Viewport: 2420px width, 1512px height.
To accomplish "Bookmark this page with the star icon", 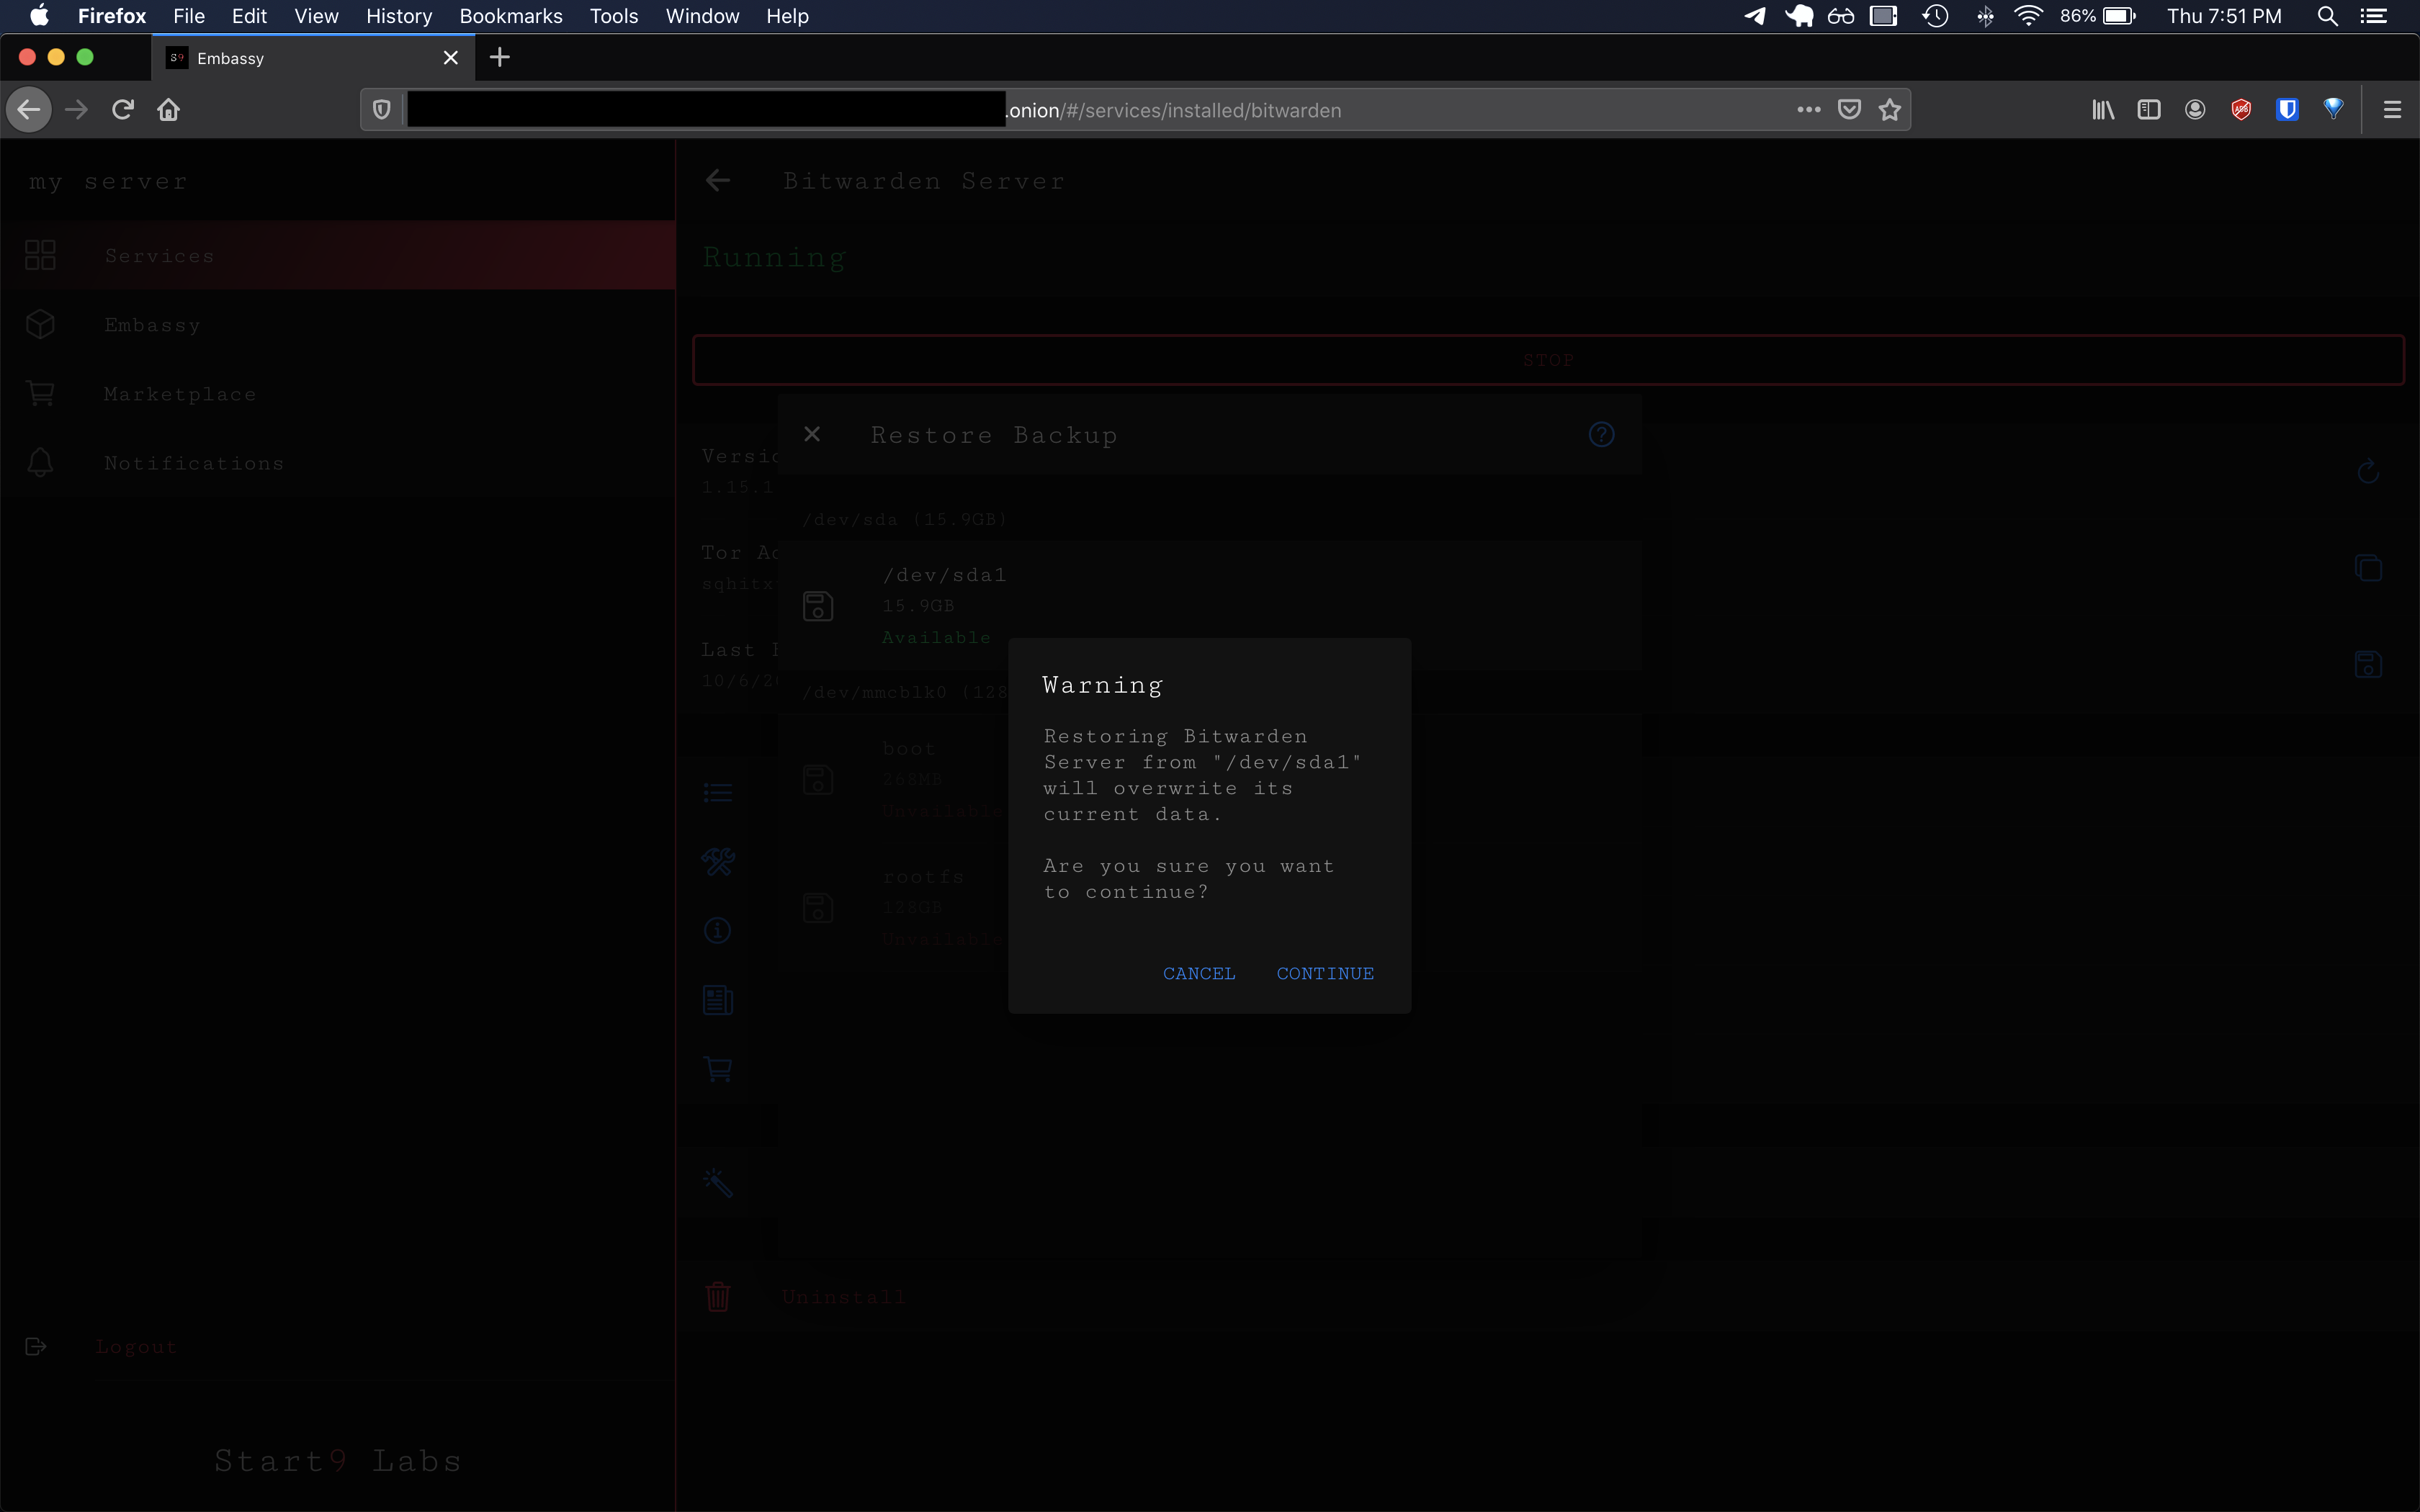I will click(x=1889, y=110).
